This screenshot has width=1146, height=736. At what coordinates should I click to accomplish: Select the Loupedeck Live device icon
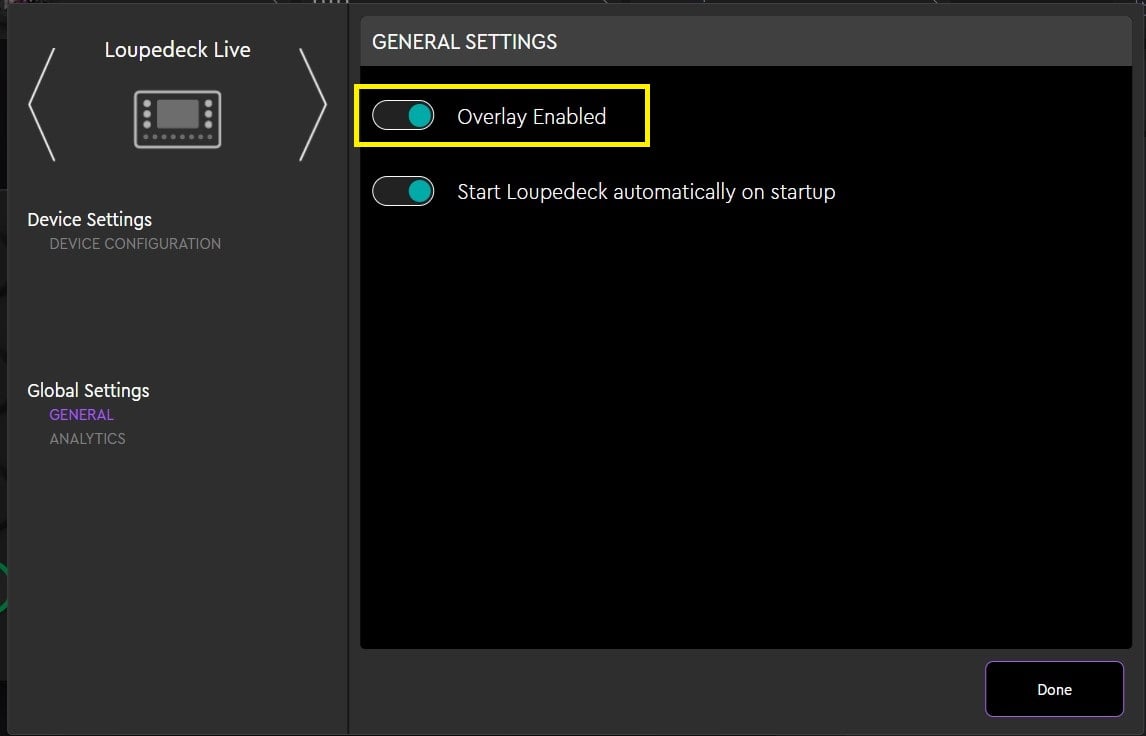pos(177,118)
